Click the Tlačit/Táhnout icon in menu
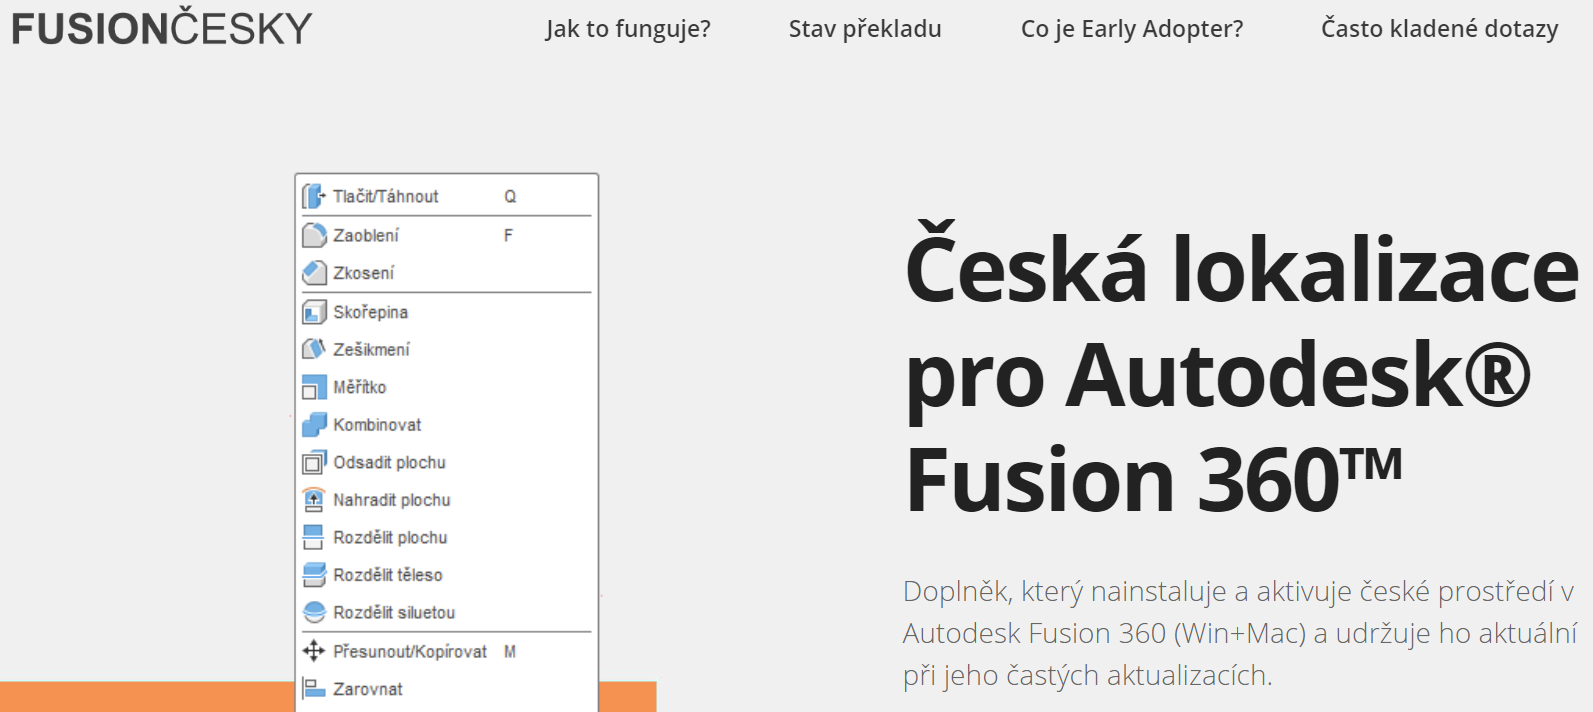The height and width of the screenshot is (712, 1593). (314, 196)
